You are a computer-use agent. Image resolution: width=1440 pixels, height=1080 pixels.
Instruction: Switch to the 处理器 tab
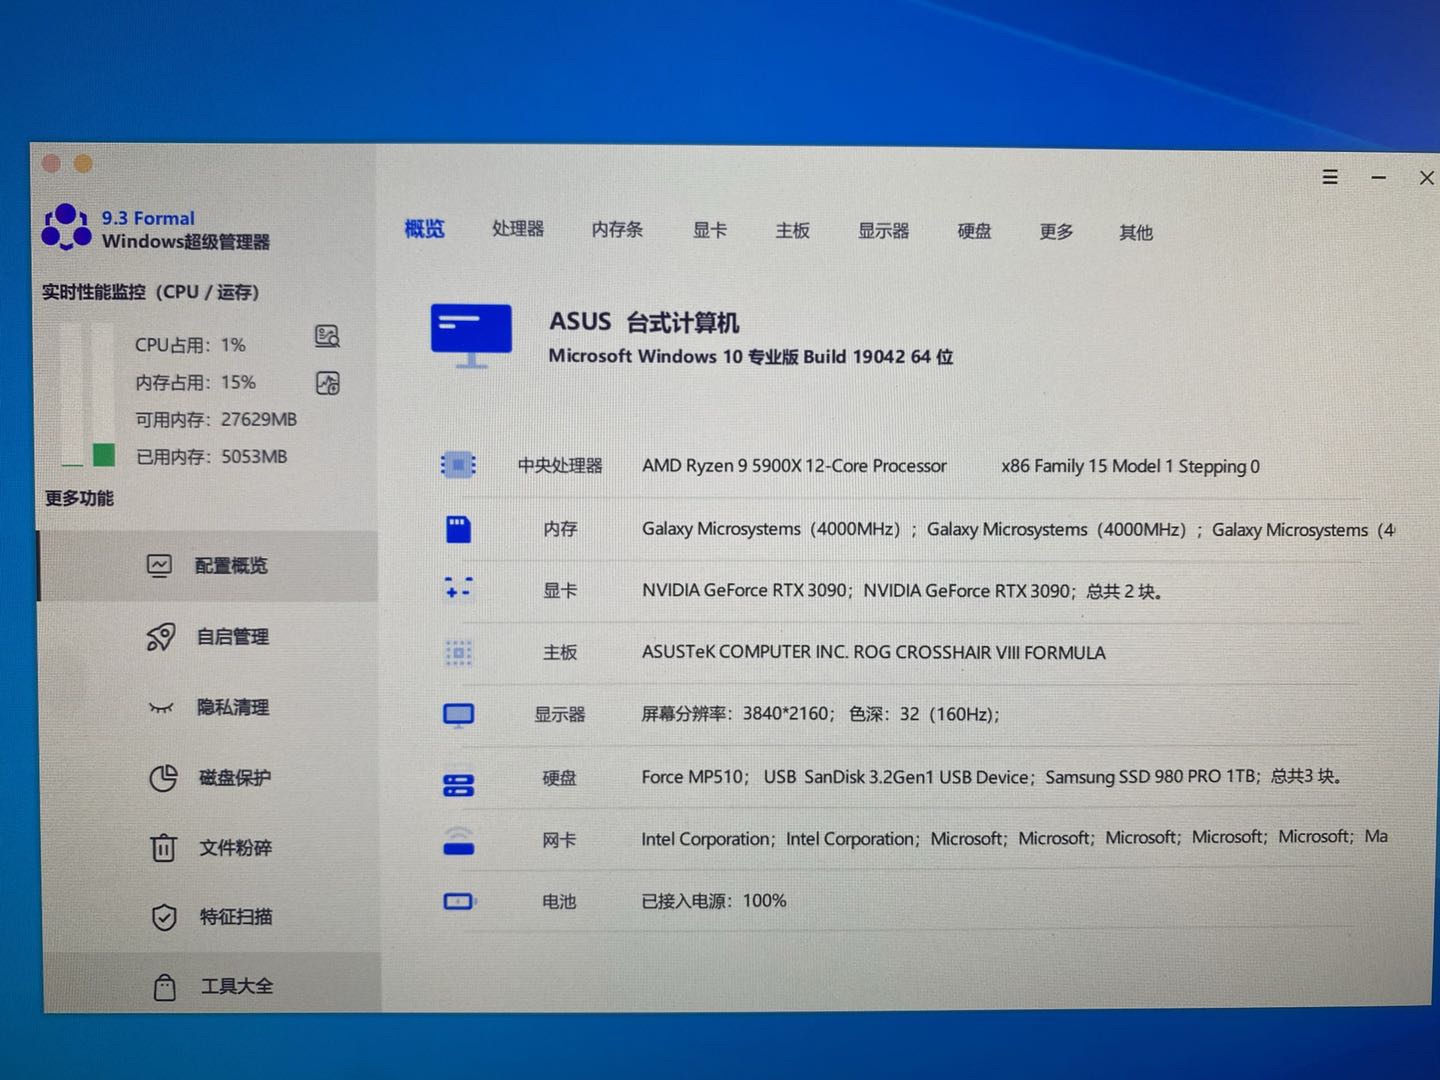(x=518, y=229)
